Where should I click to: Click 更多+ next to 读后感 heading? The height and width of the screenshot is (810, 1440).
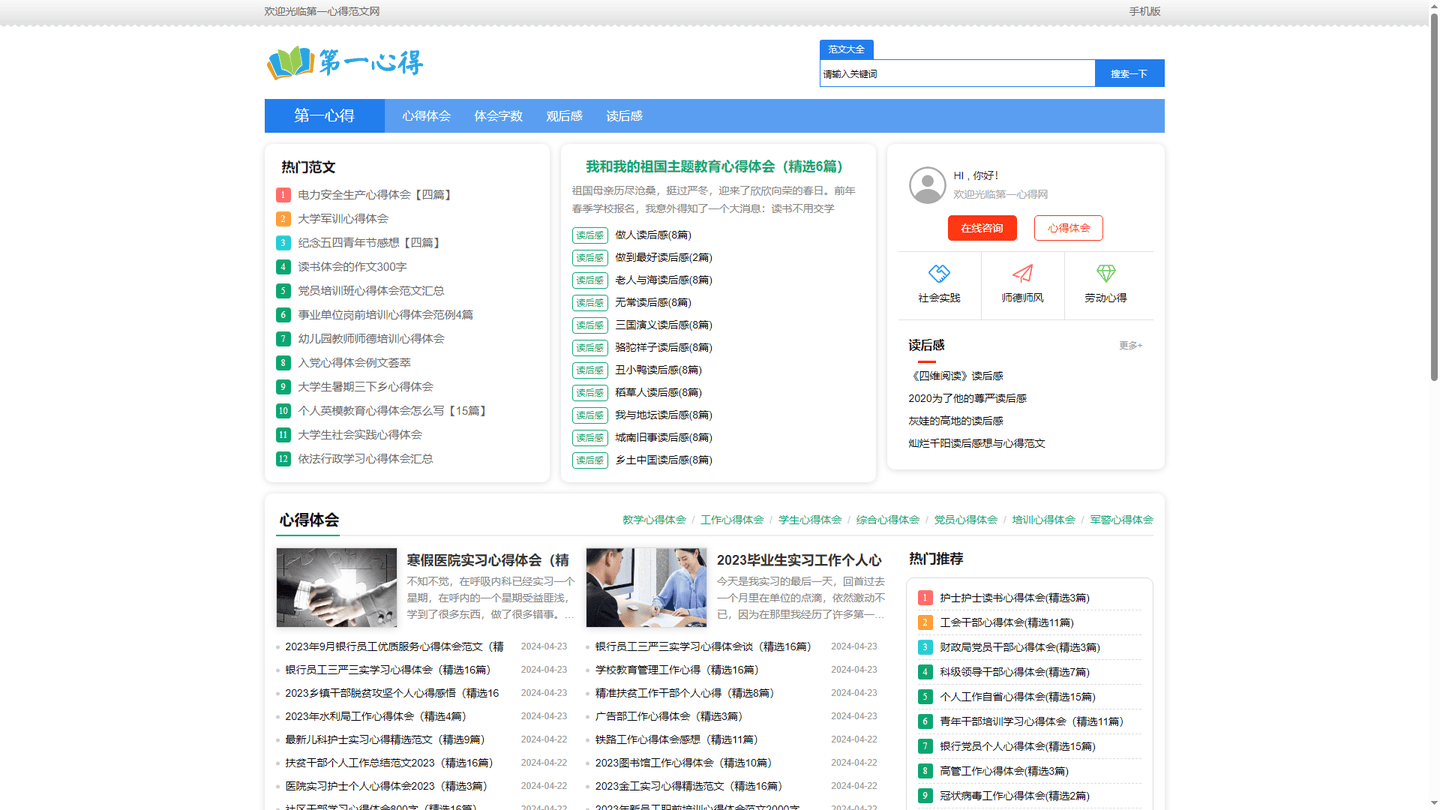tap(1130, 346)
